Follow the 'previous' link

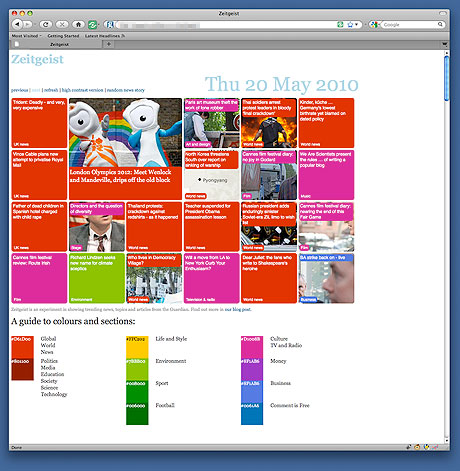point(19,90)
